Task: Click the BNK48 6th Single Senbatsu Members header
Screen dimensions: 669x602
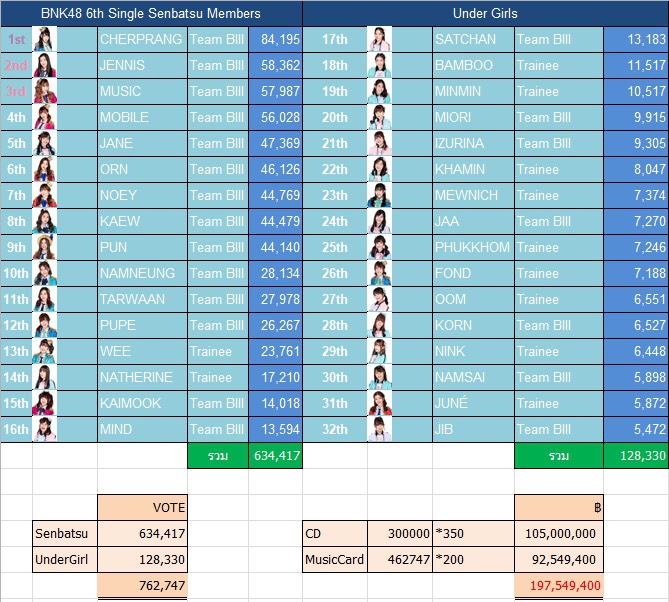Action: click(x=151, y=13)
